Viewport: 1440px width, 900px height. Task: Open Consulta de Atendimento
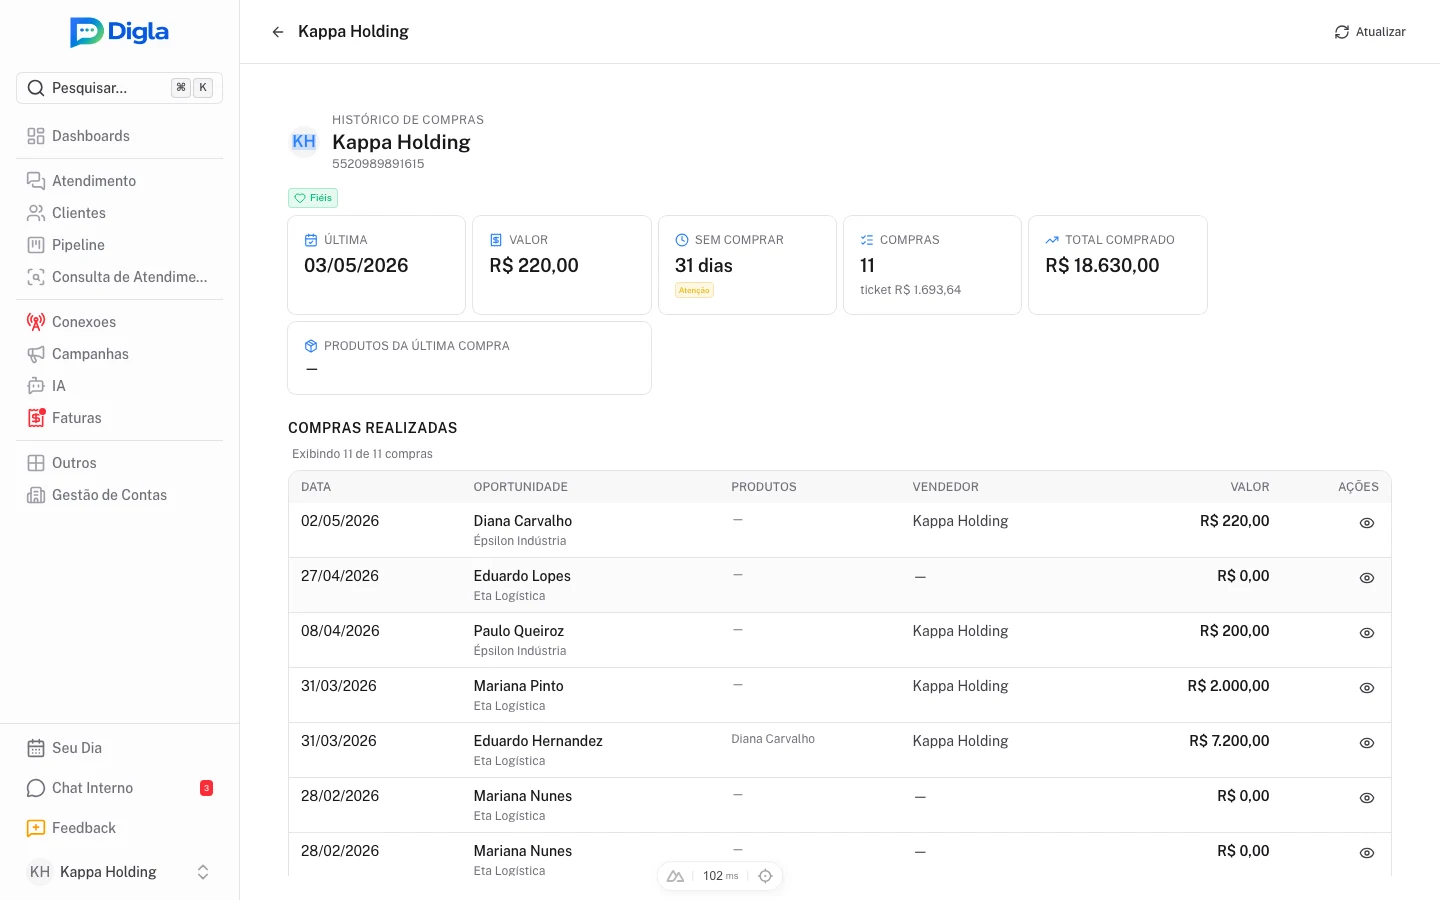pos(119,277)
